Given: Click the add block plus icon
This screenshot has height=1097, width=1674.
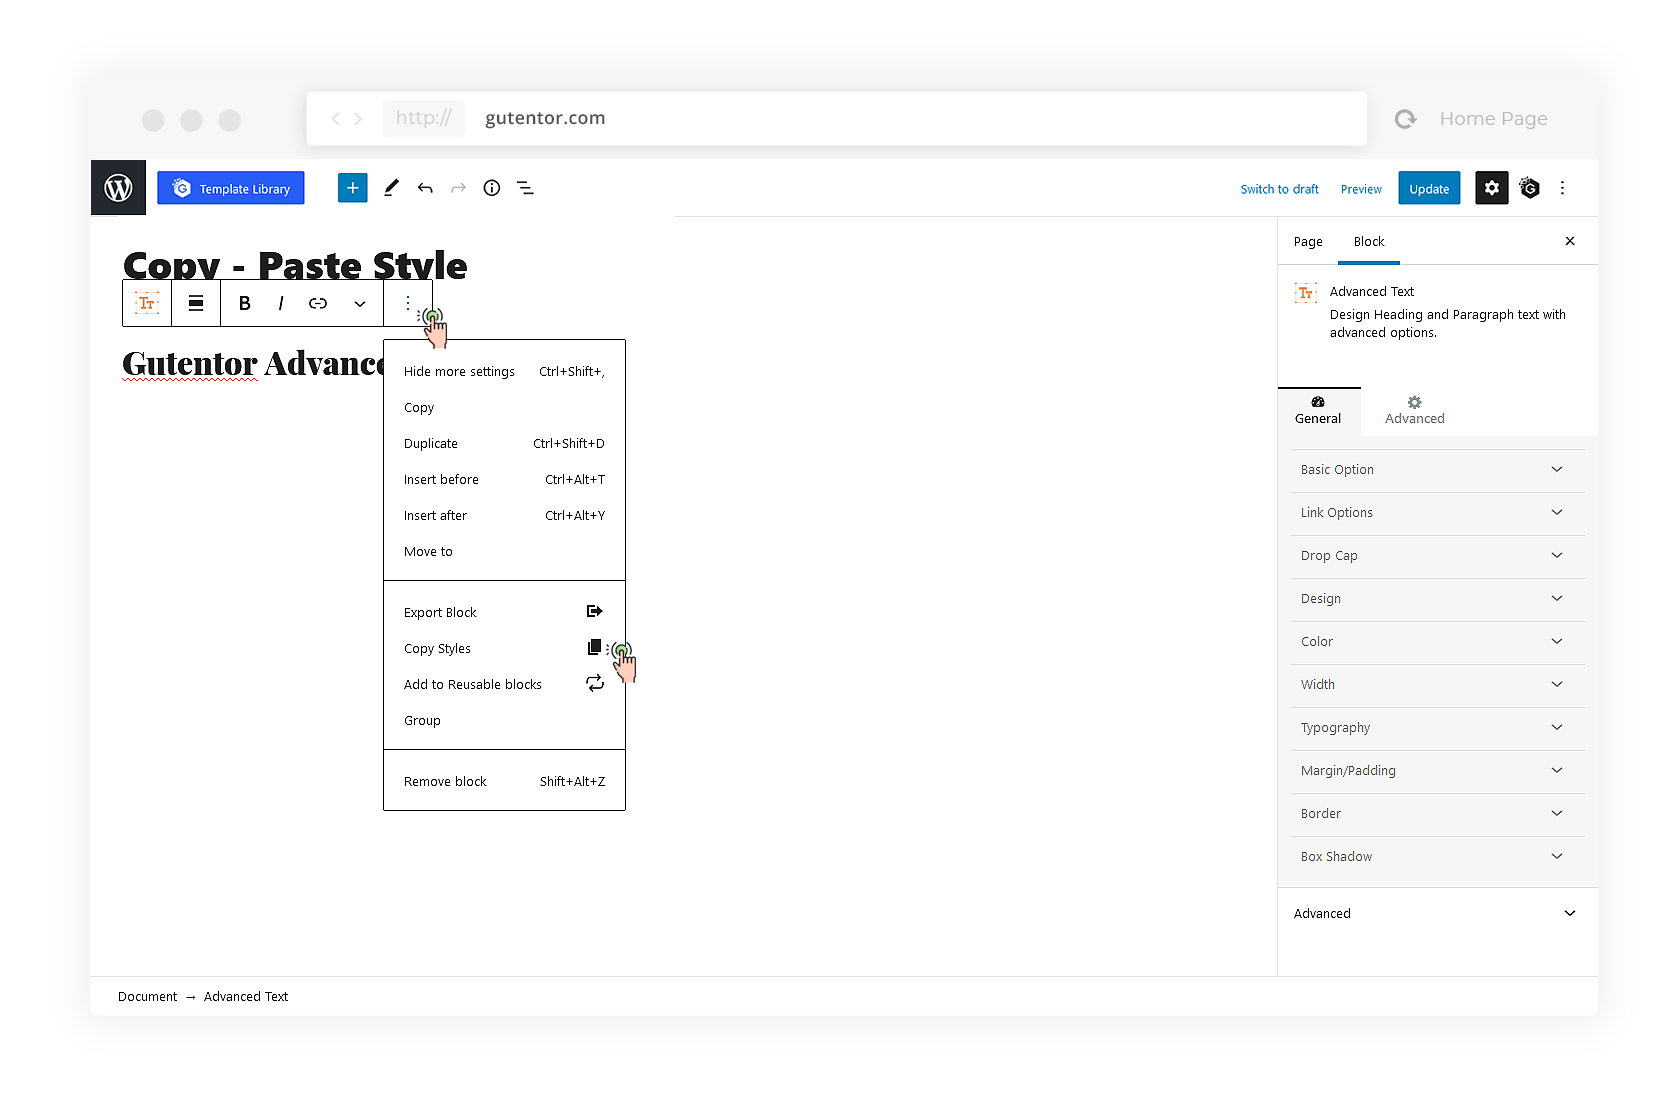Looking at the screenshot, I should coord(352,188).
